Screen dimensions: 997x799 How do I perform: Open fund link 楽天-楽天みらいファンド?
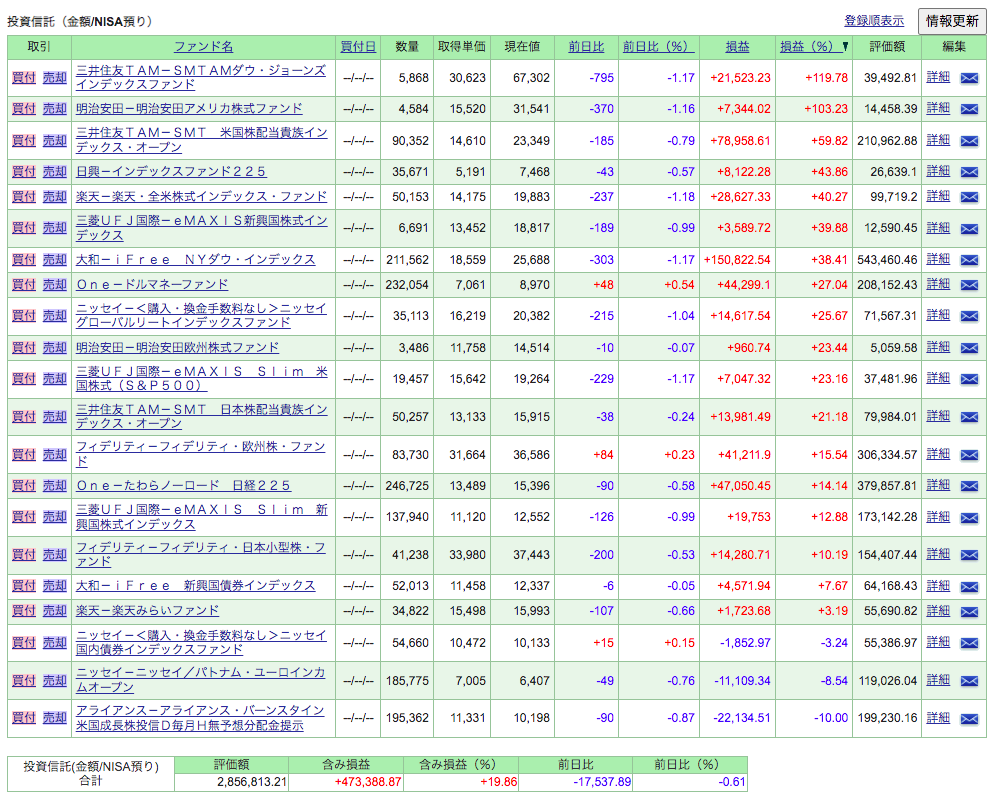click(x=148, y=611)
